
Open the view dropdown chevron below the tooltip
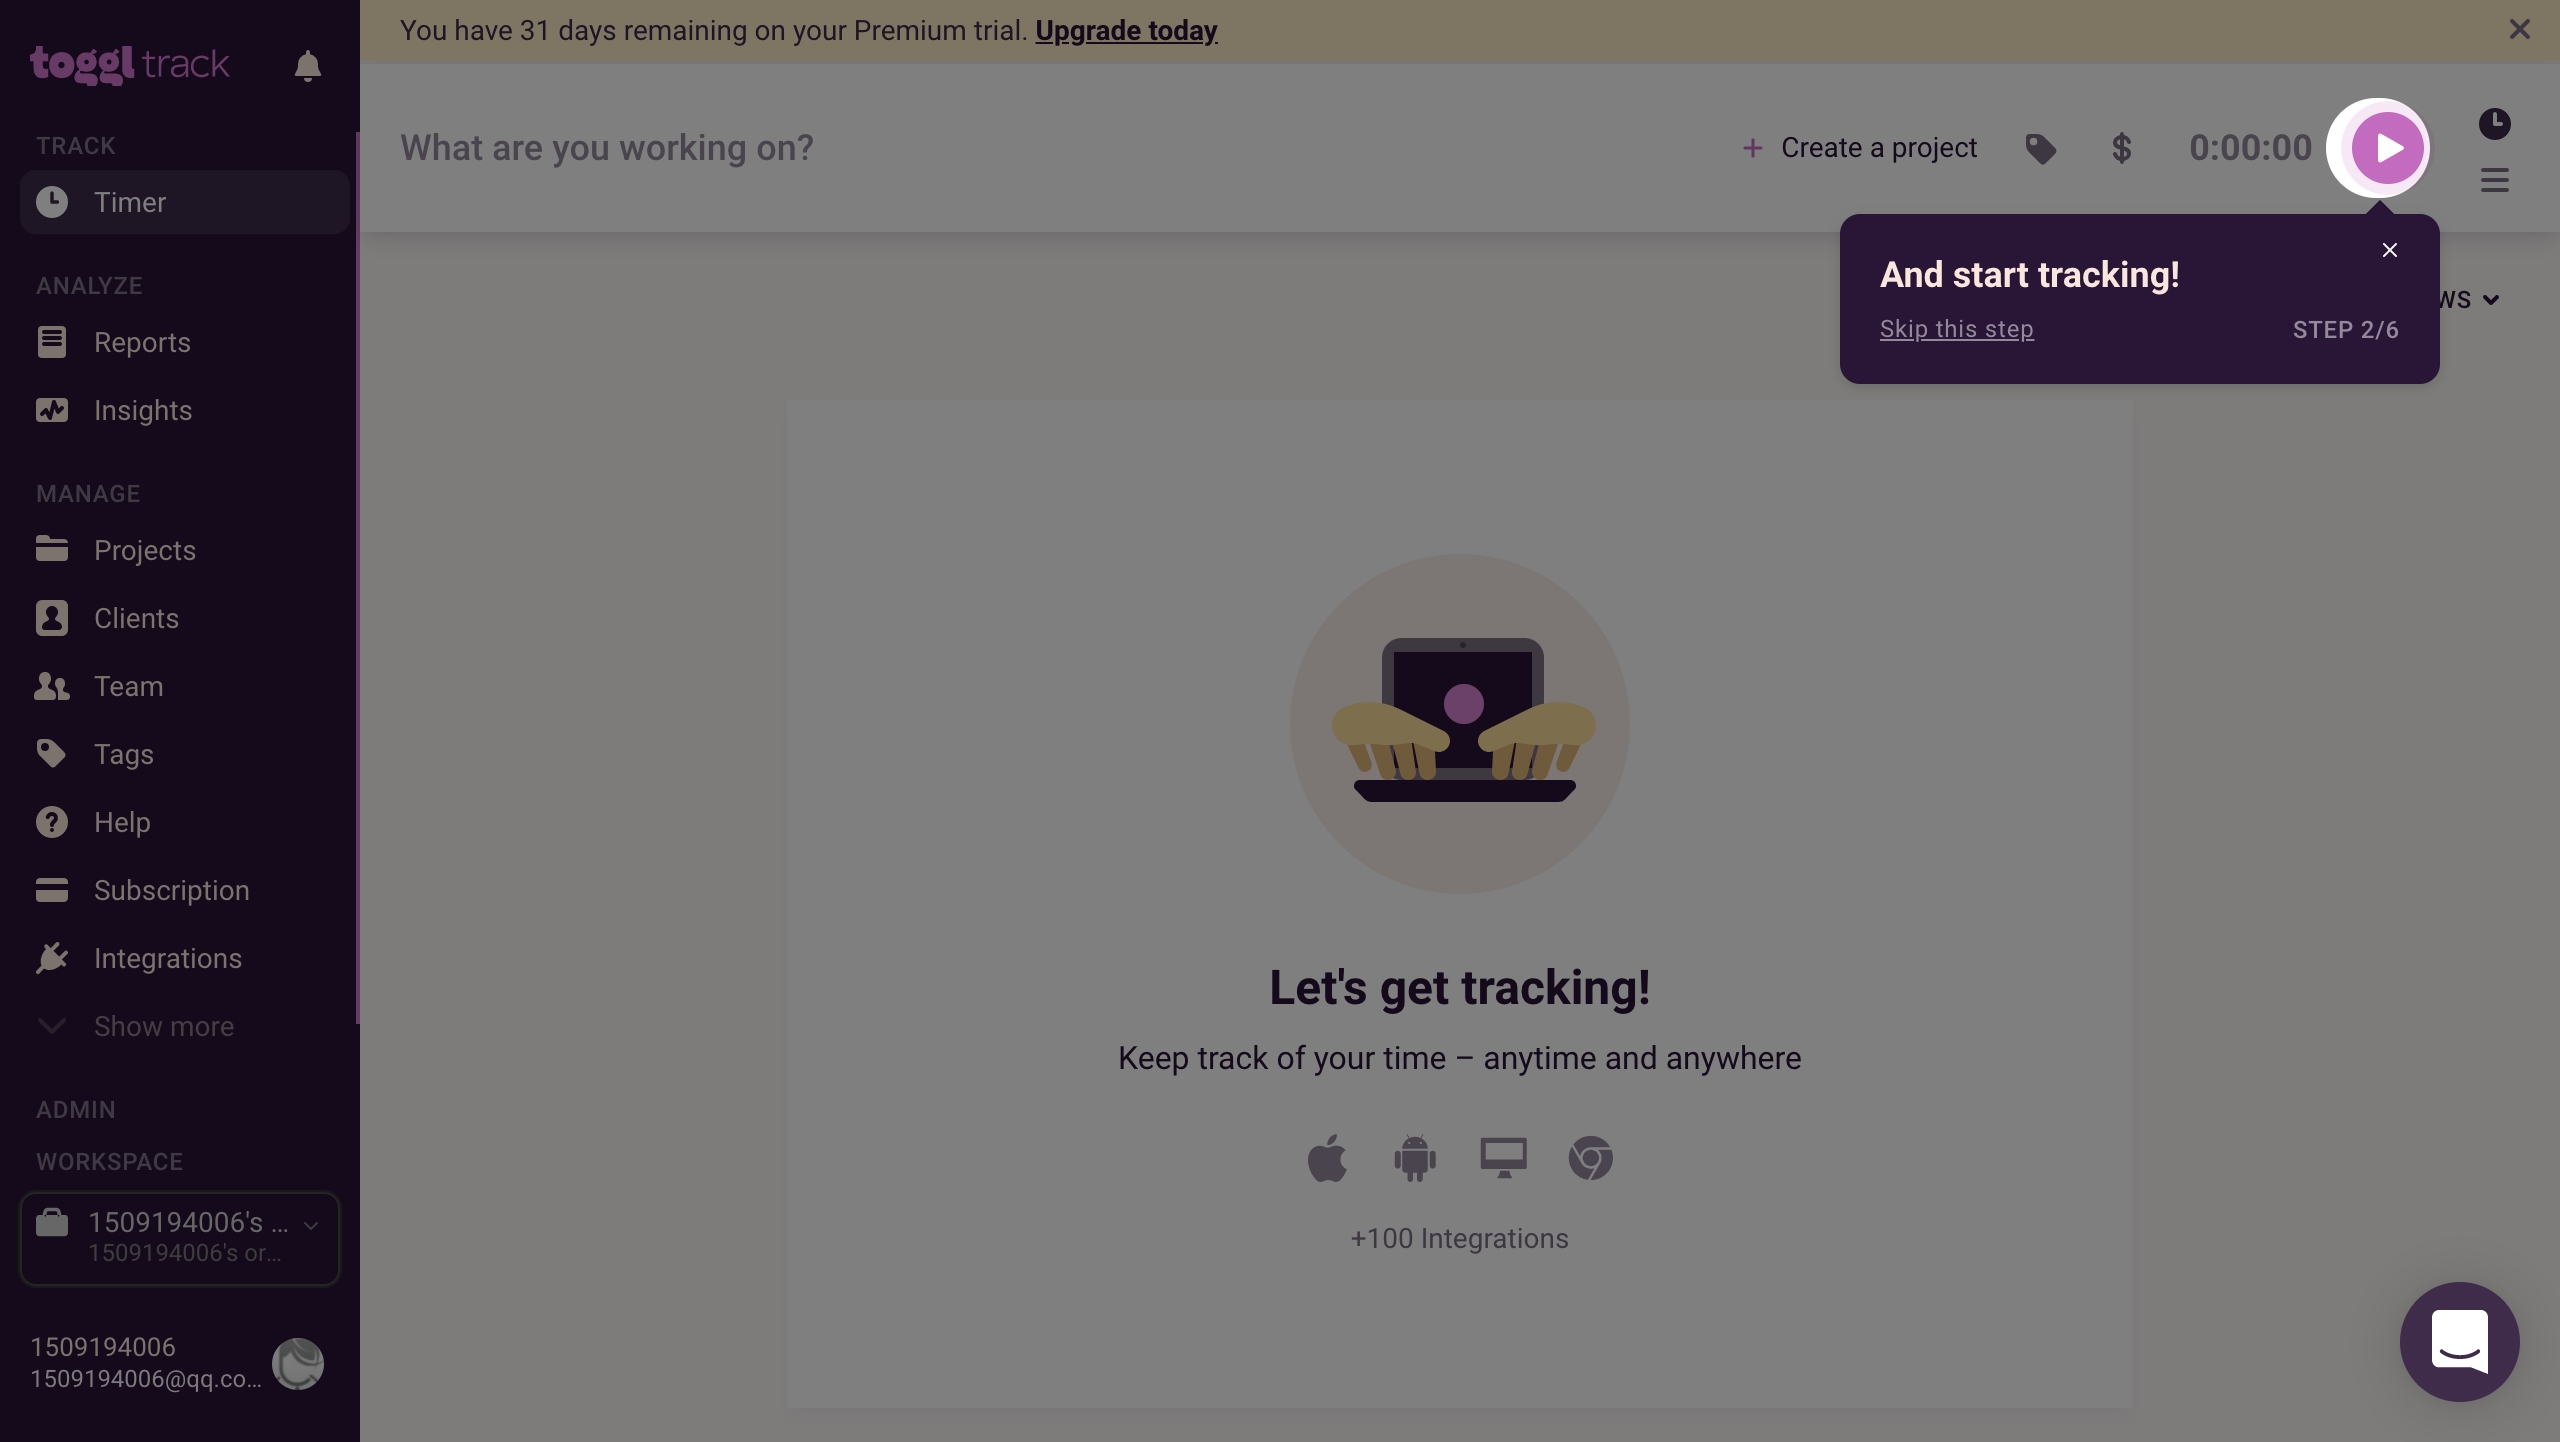point(2490,299)
